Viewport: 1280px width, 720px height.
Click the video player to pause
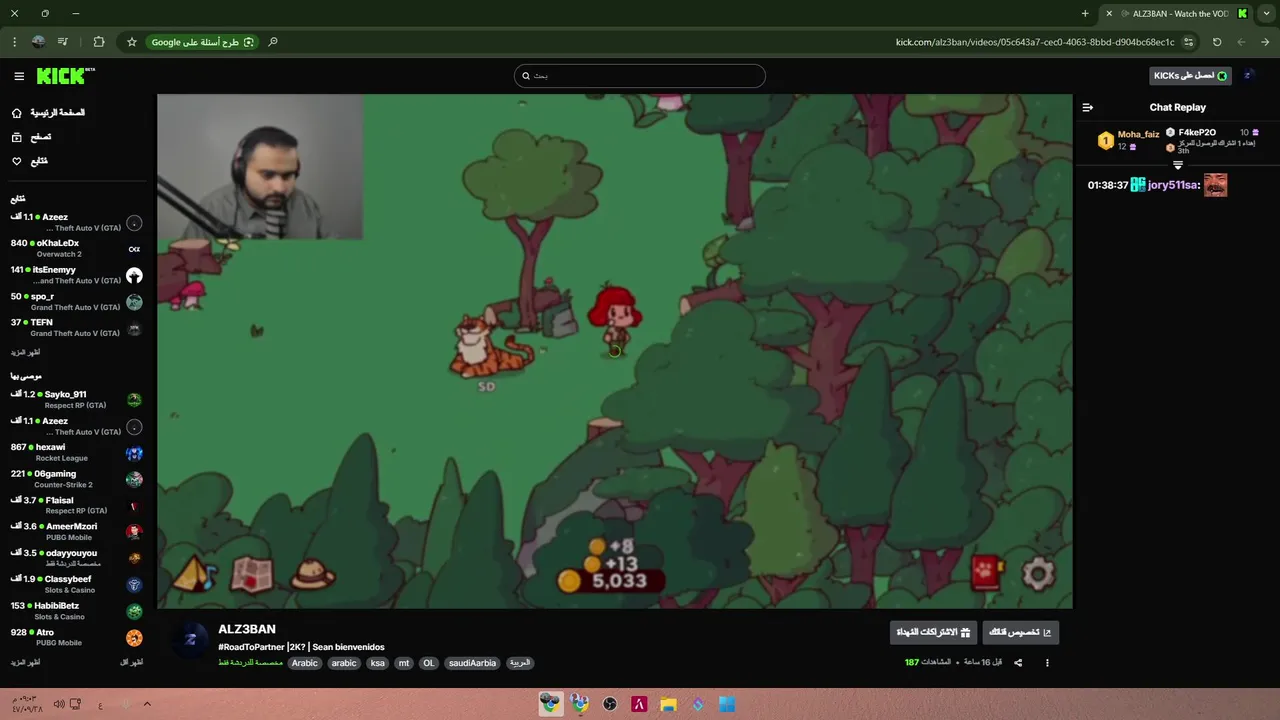point(614,351)
